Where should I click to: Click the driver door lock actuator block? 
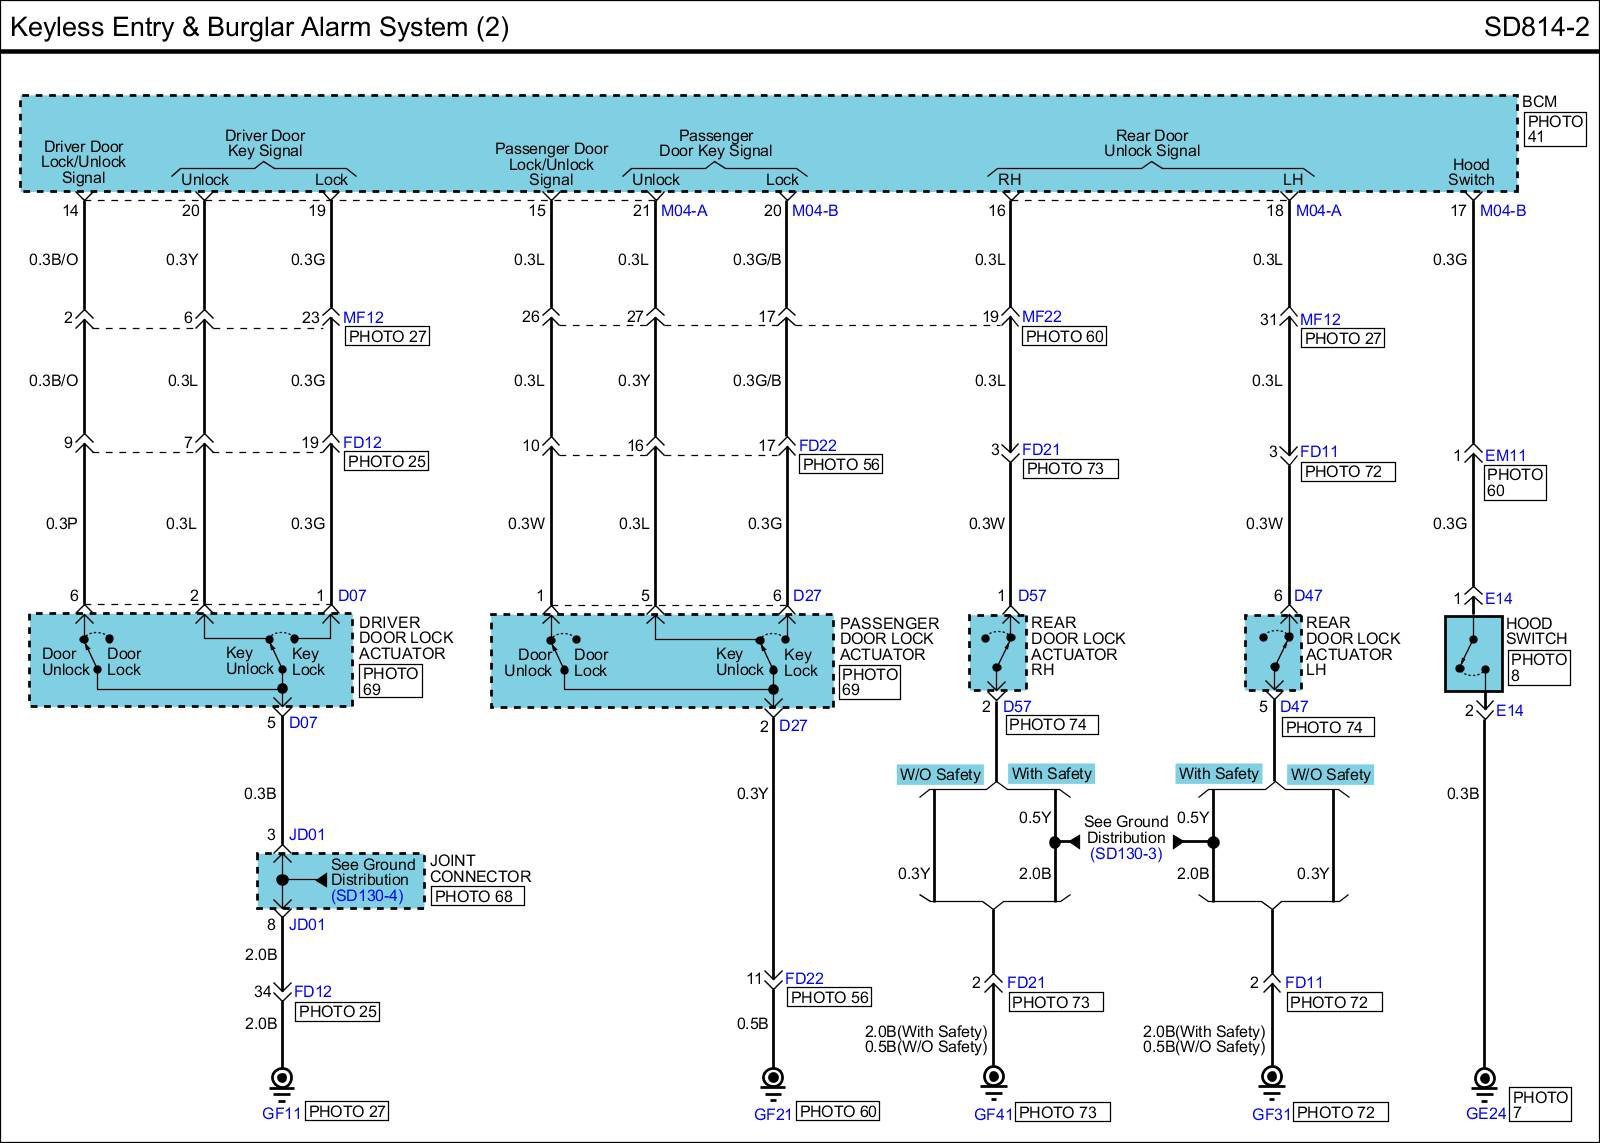[190, 660]
